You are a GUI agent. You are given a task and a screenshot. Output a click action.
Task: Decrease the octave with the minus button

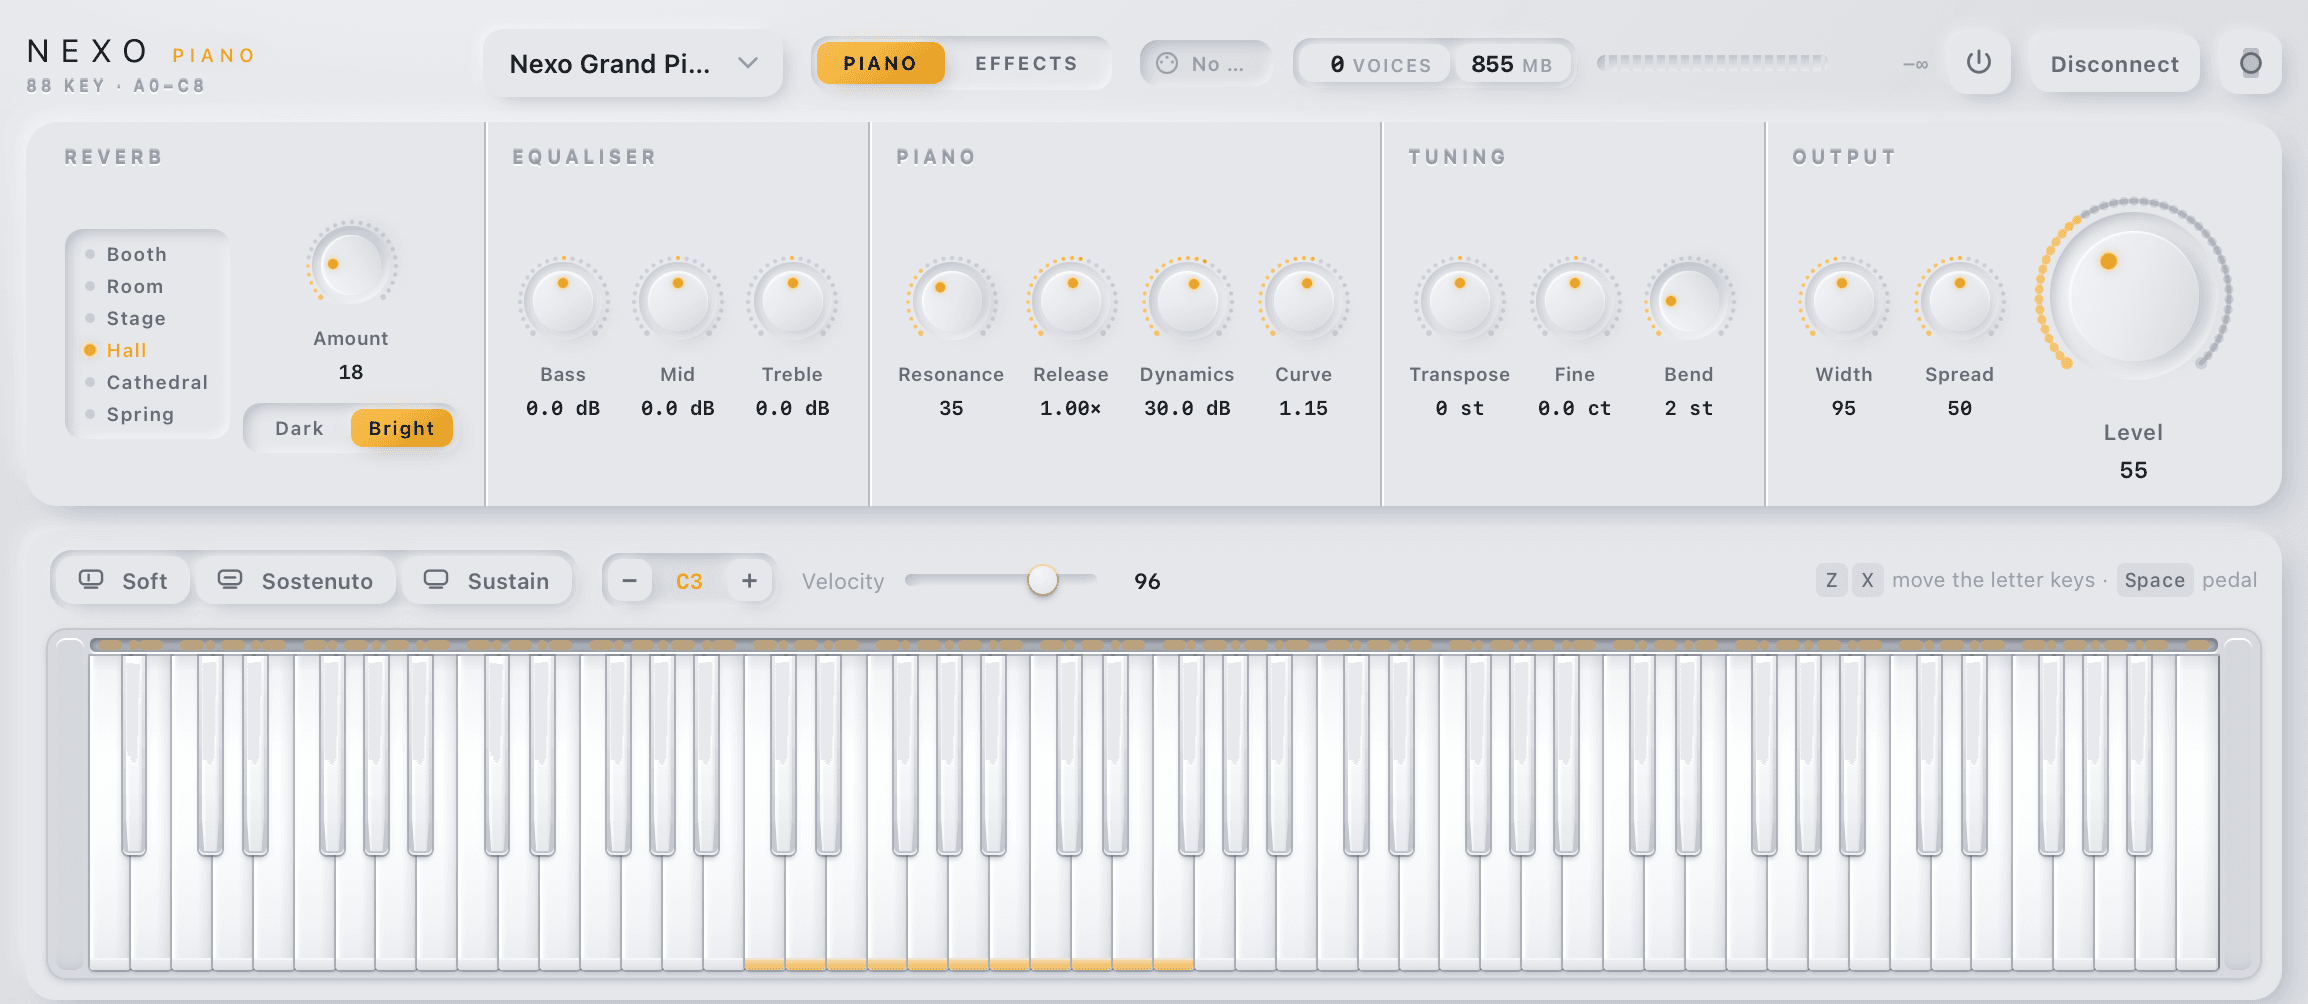click(630, 580)
